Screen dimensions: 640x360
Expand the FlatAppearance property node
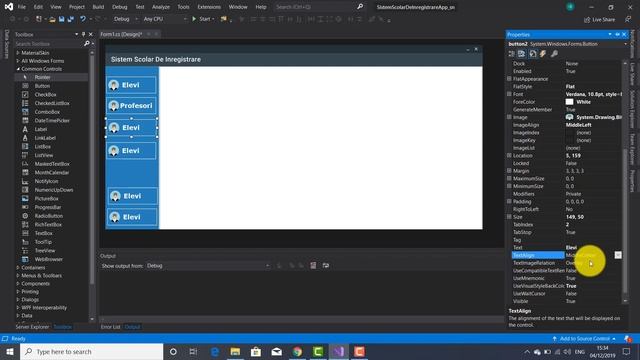pos(509,79)
